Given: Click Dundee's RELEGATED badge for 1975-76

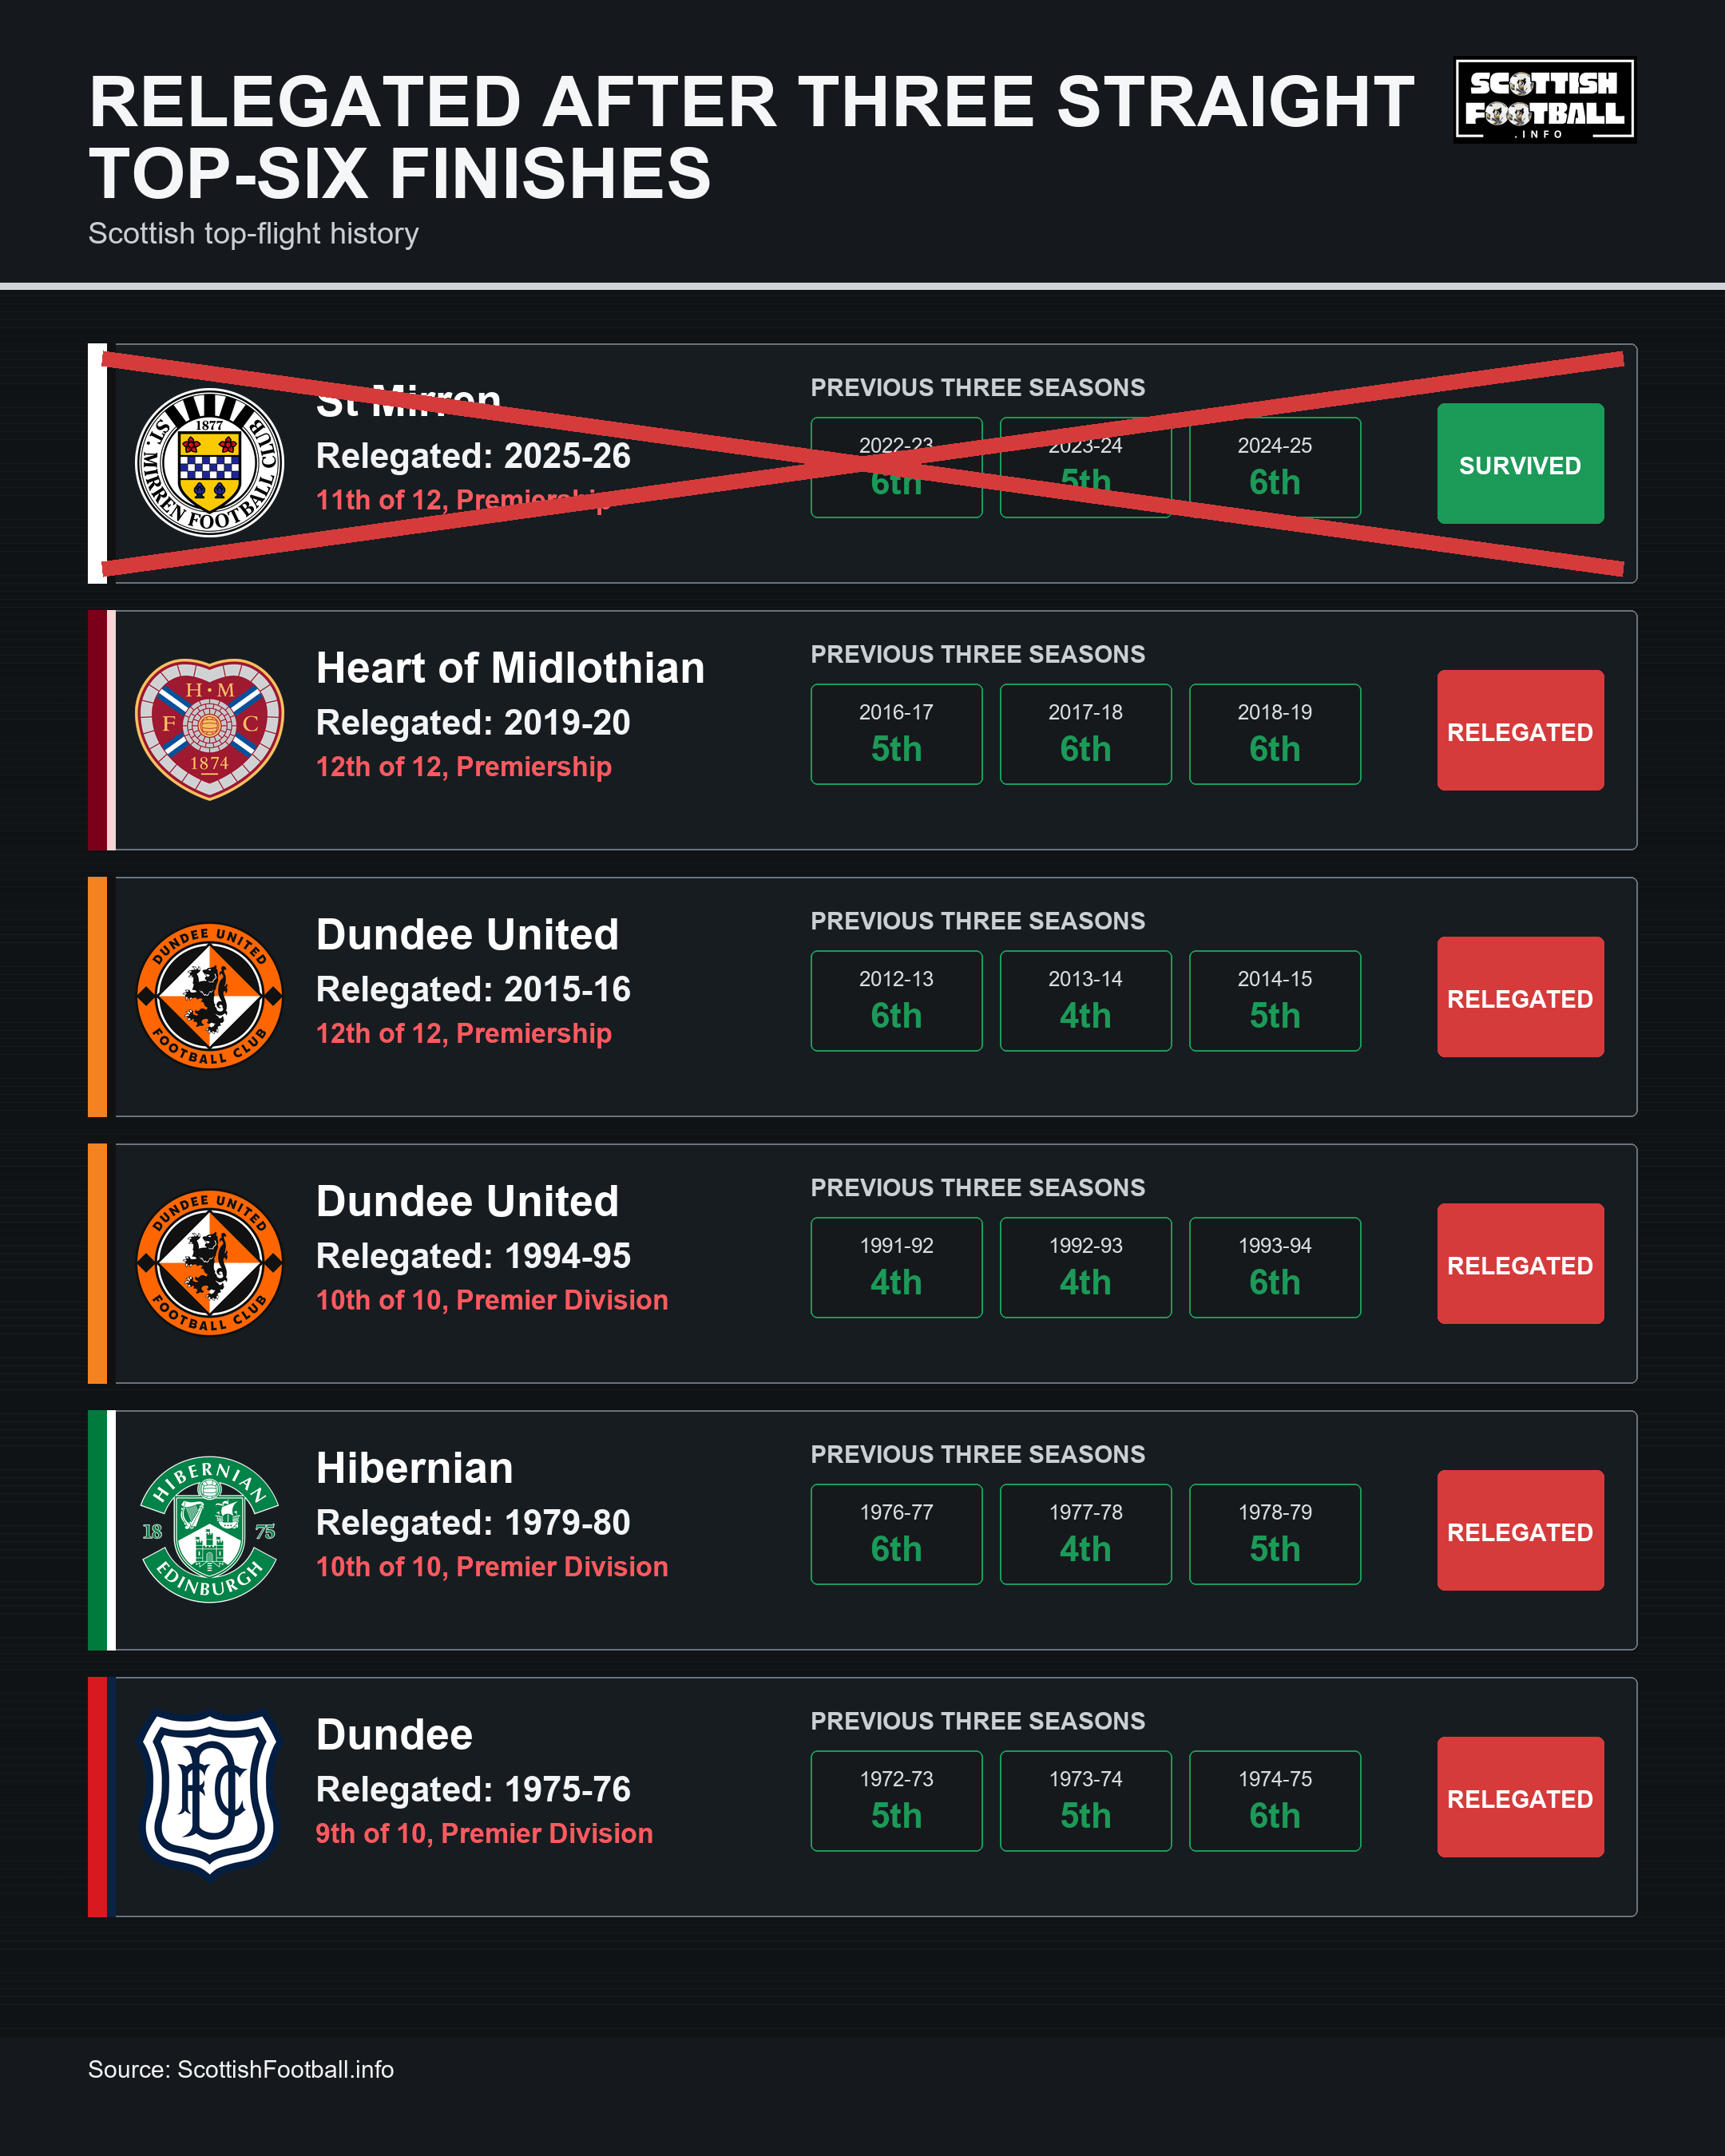Looking at the screenshot, I should [x=1520, y=1798].
